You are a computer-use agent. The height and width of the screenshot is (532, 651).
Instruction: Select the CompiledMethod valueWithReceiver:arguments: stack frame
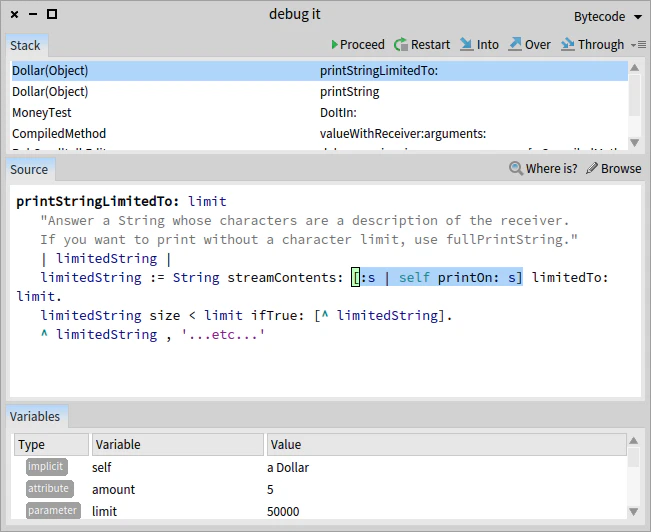coord(319,133)
